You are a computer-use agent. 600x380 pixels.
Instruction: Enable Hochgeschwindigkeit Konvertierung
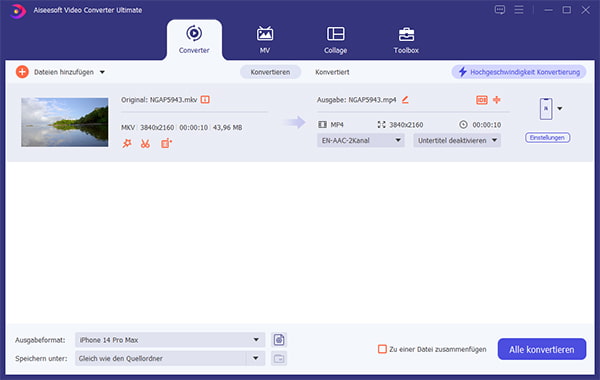[x=519, y=72]
